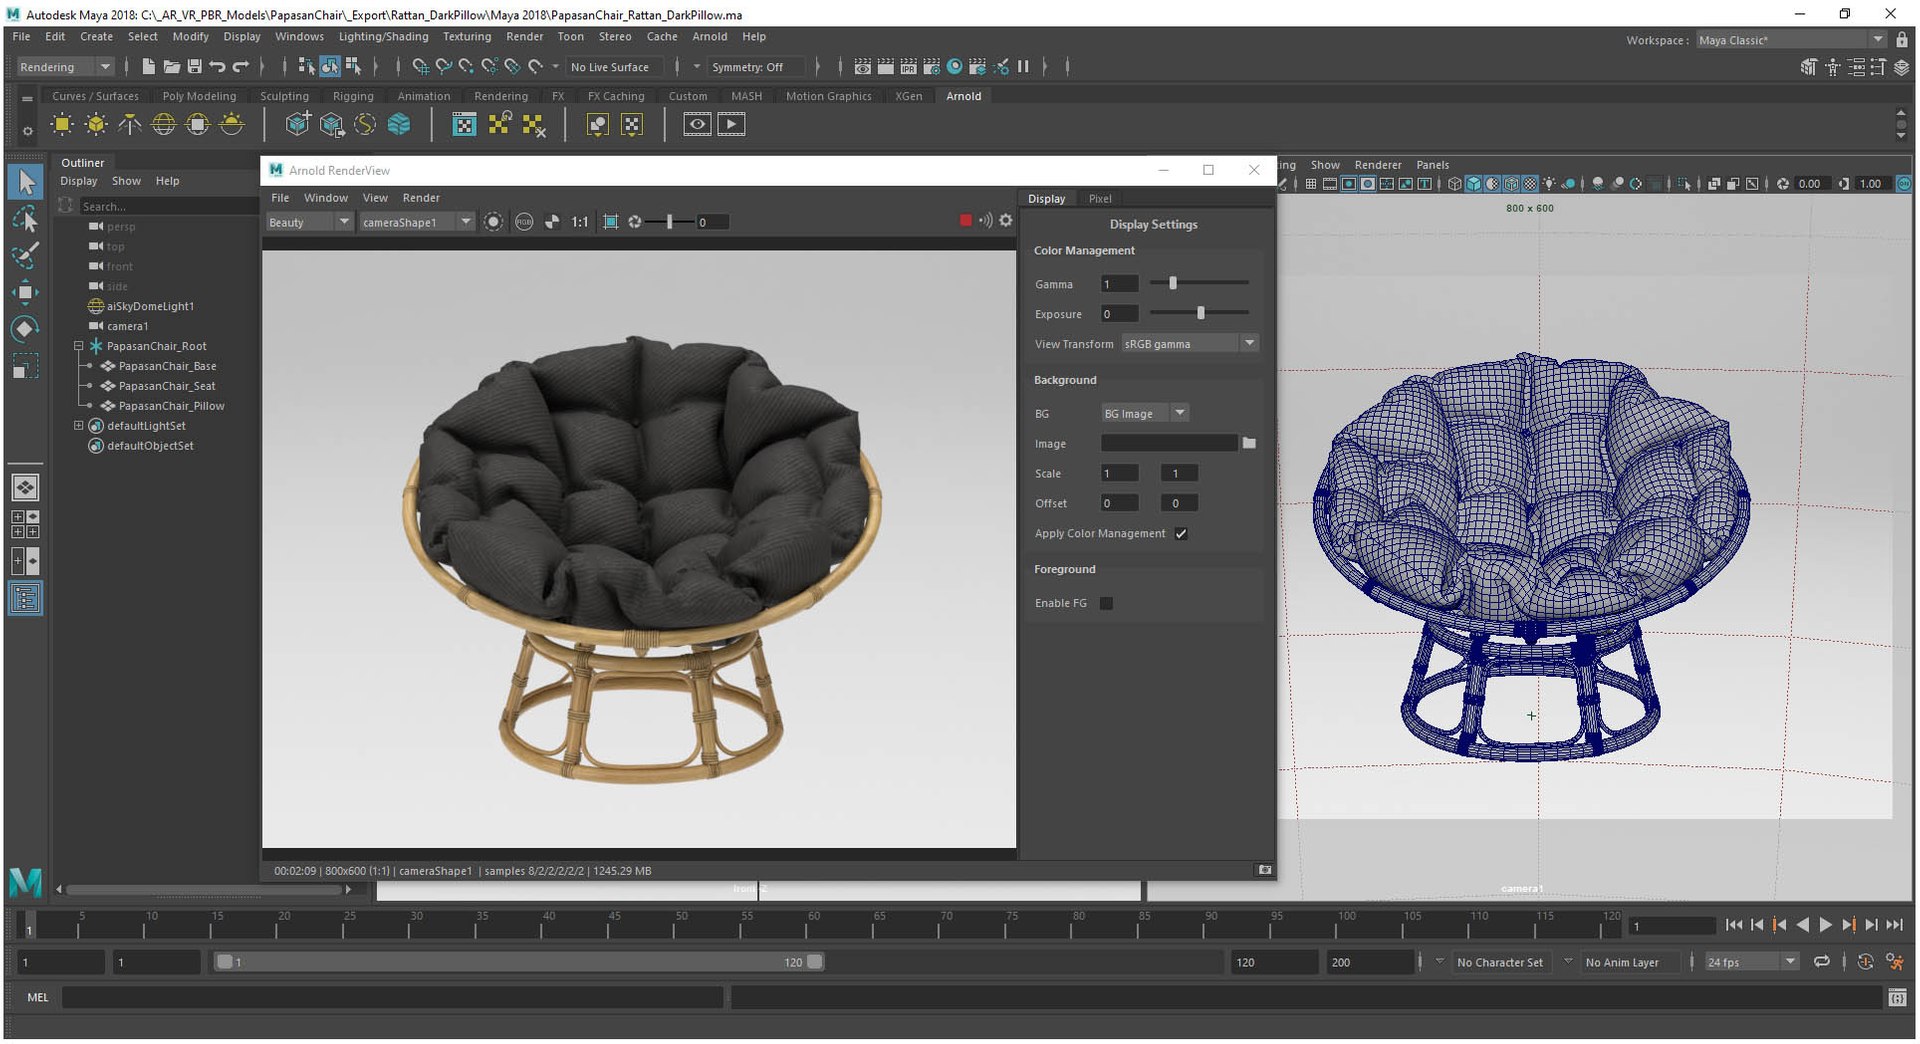Save the scene with disk icon

pos(194,66)
